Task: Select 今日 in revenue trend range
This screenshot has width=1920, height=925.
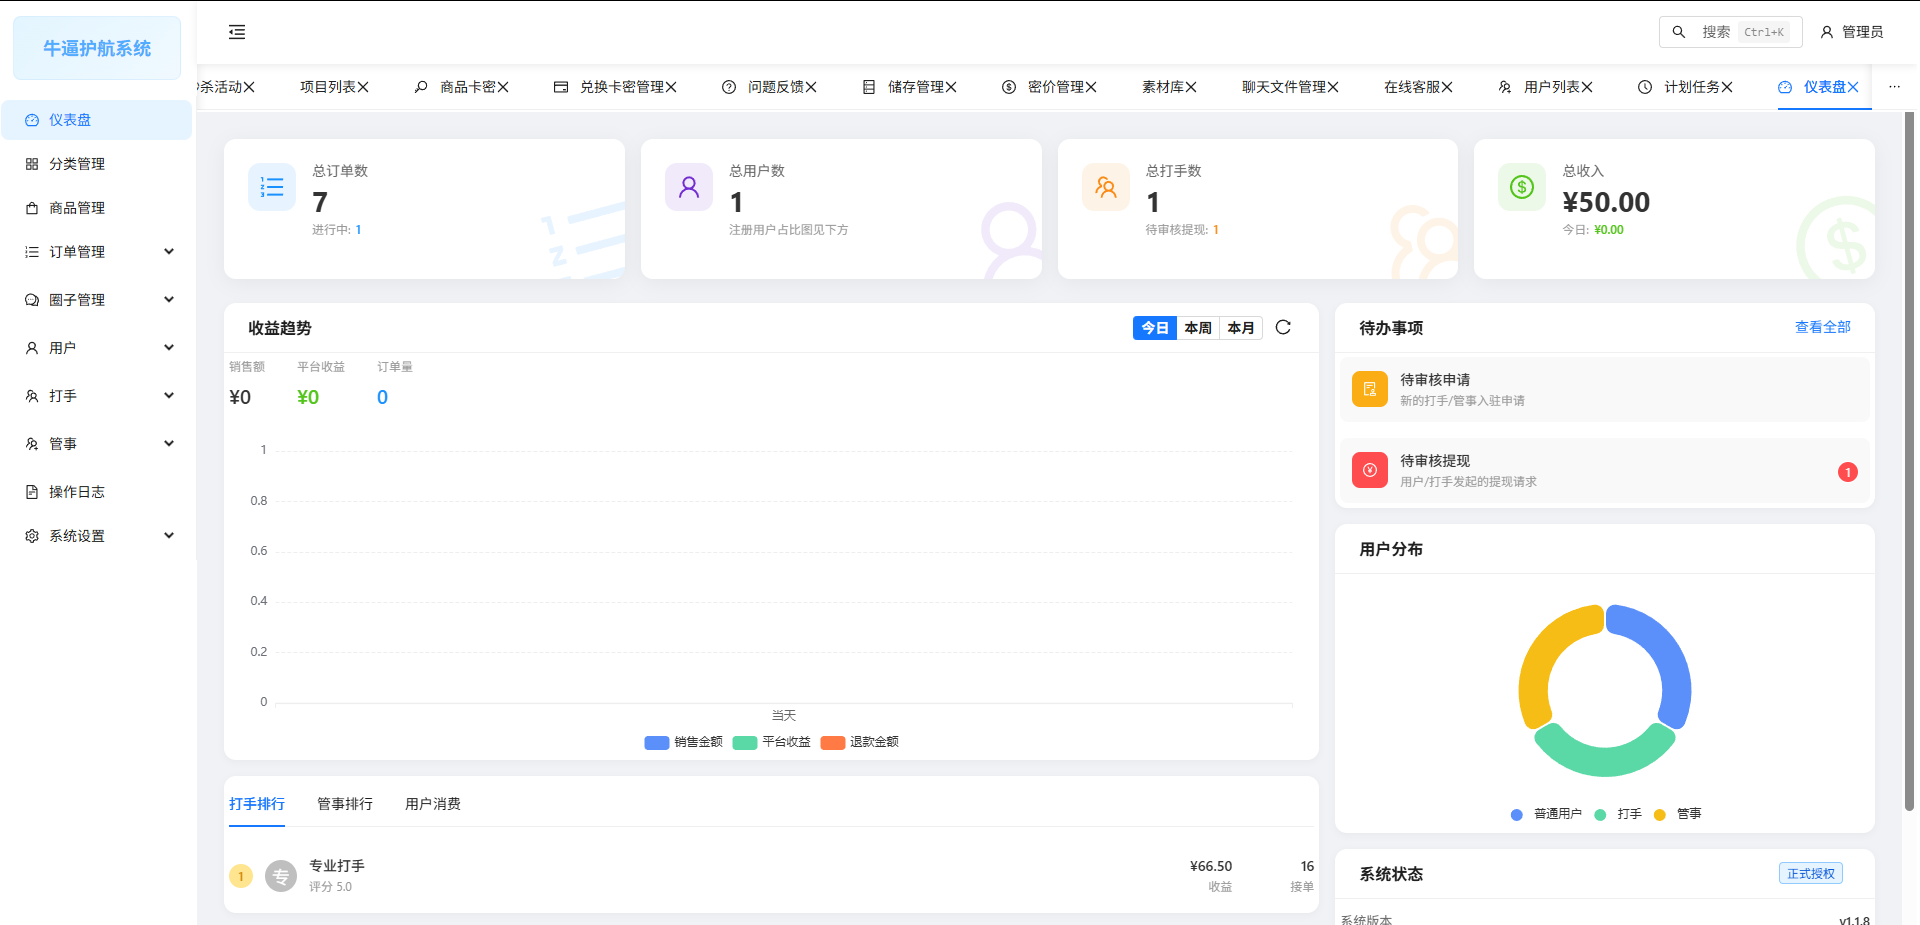Action: (x=1154, y=328)
